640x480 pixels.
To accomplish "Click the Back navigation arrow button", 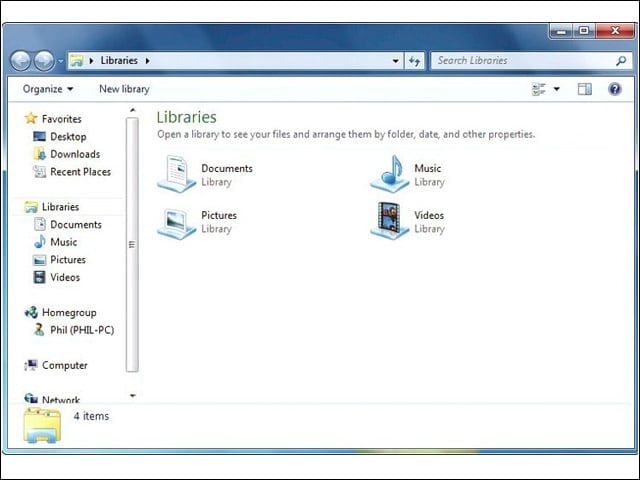I will [20, 61].
